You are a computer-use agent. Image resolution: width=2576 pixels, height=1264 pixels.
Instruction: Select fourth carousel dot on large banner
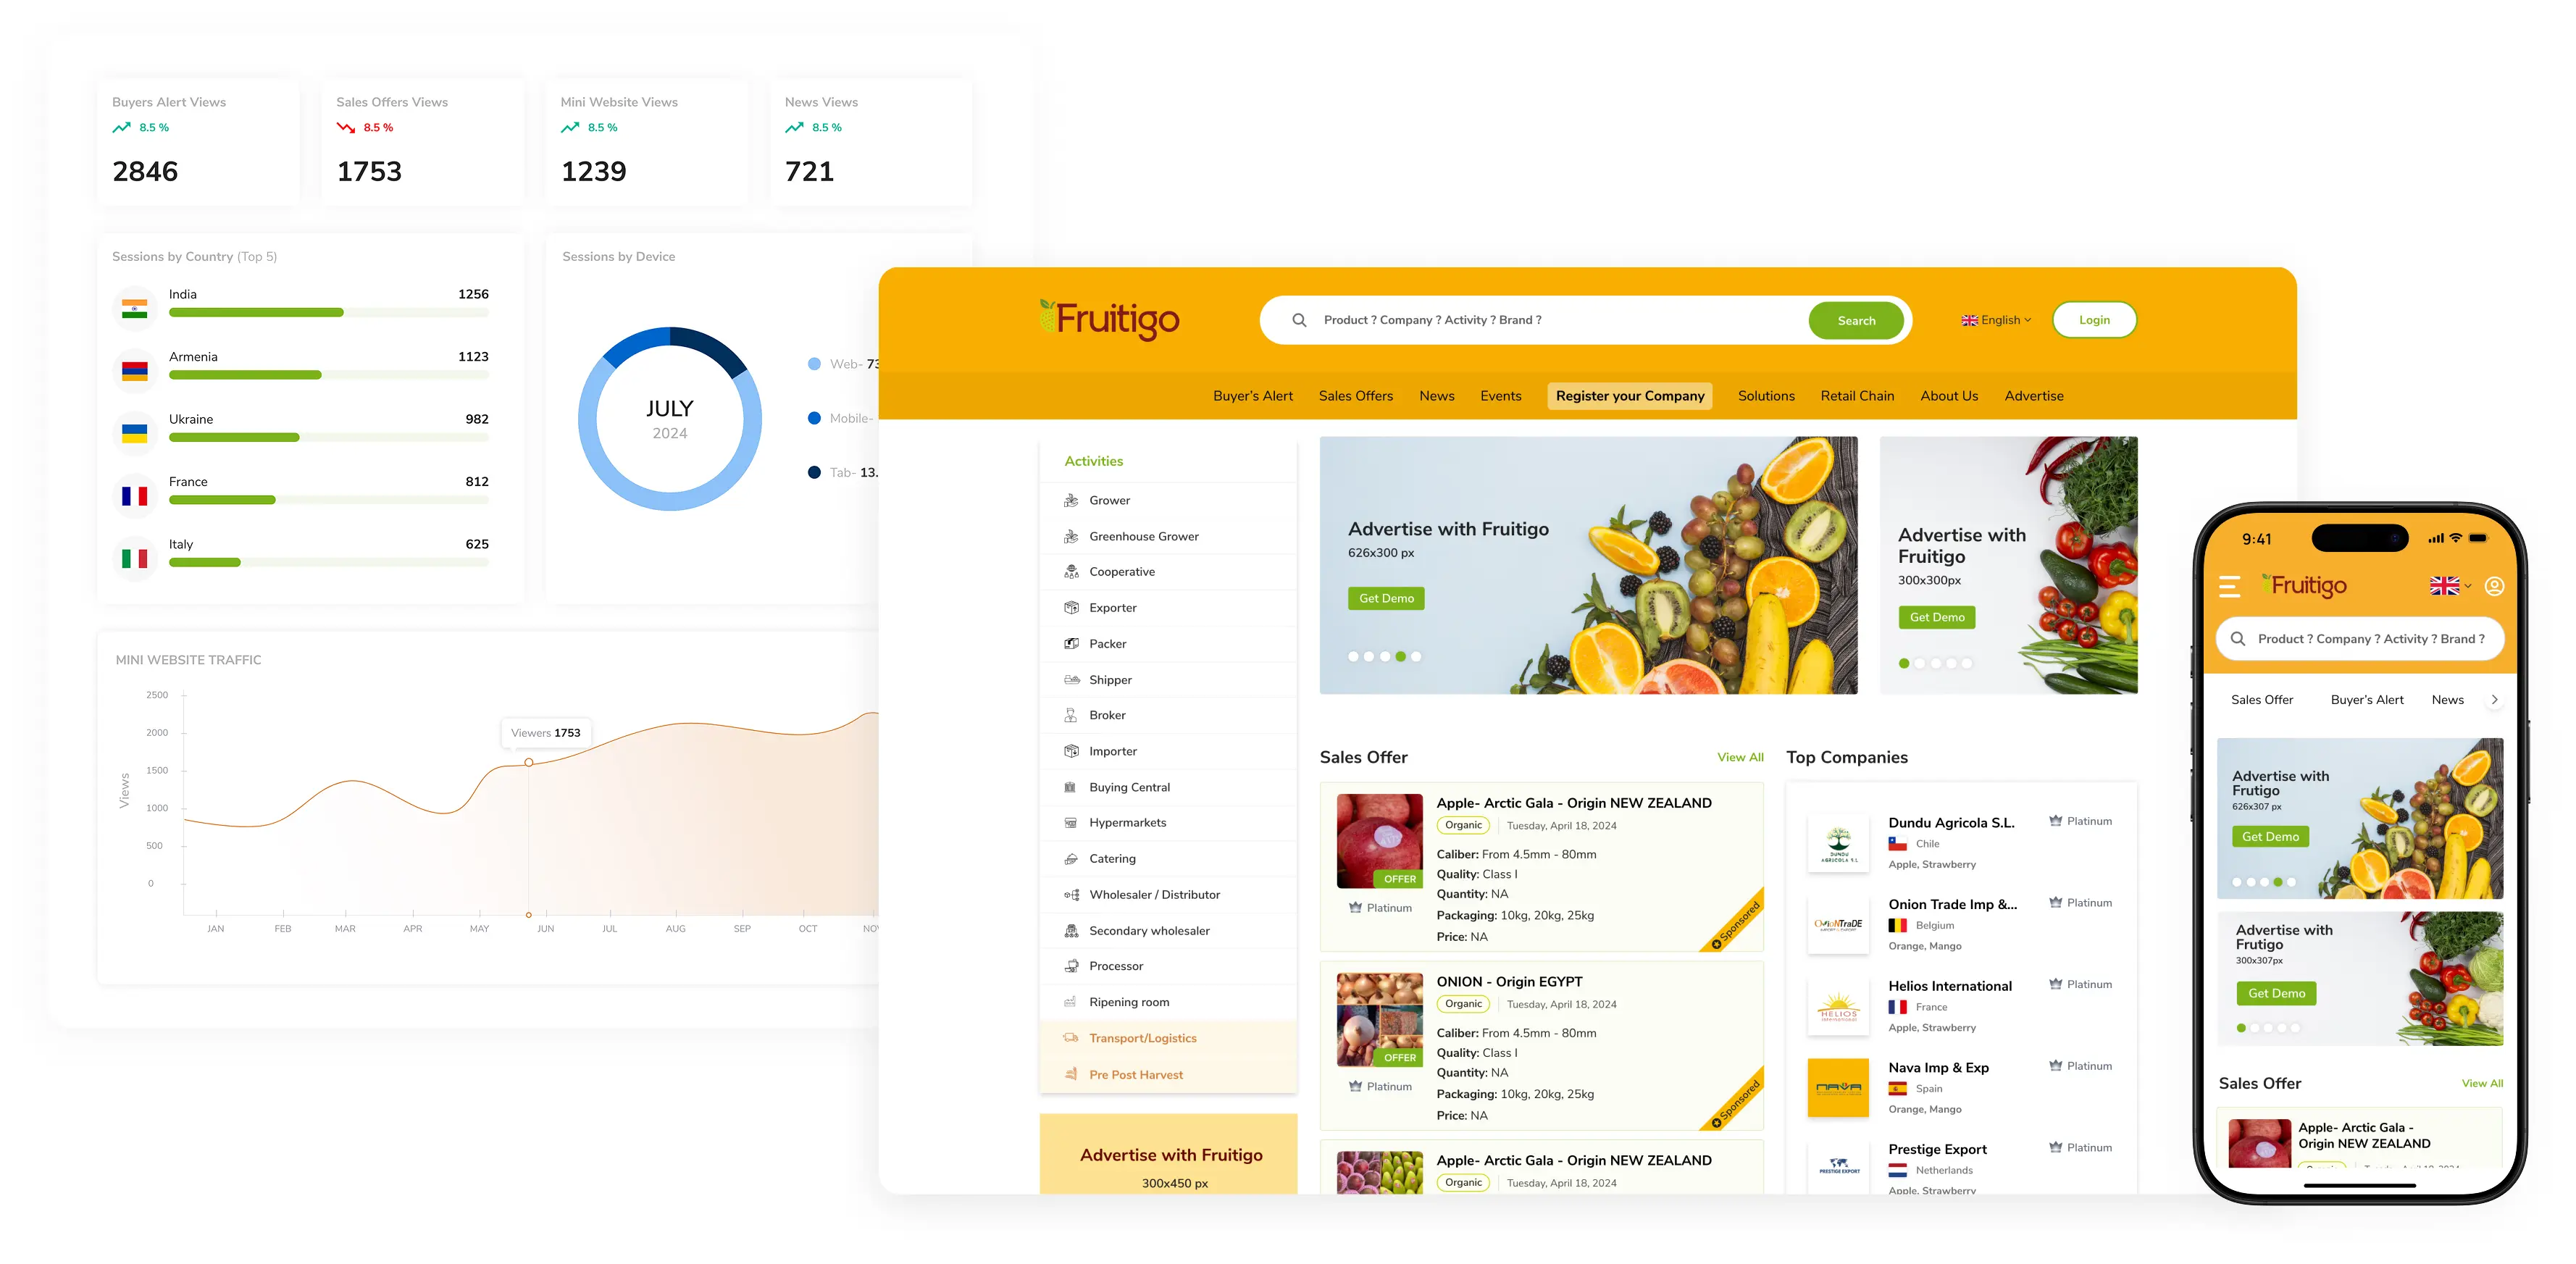1400,657
